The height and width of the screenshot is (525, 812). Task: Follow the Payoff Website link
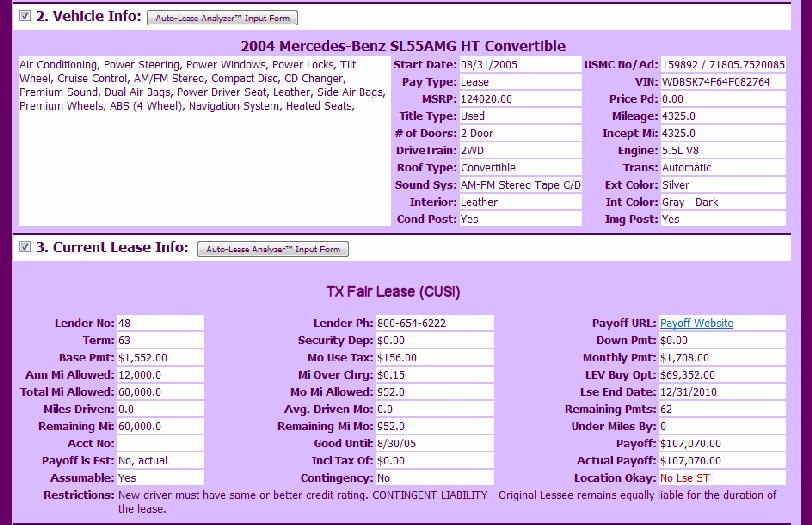click(697, 323)
